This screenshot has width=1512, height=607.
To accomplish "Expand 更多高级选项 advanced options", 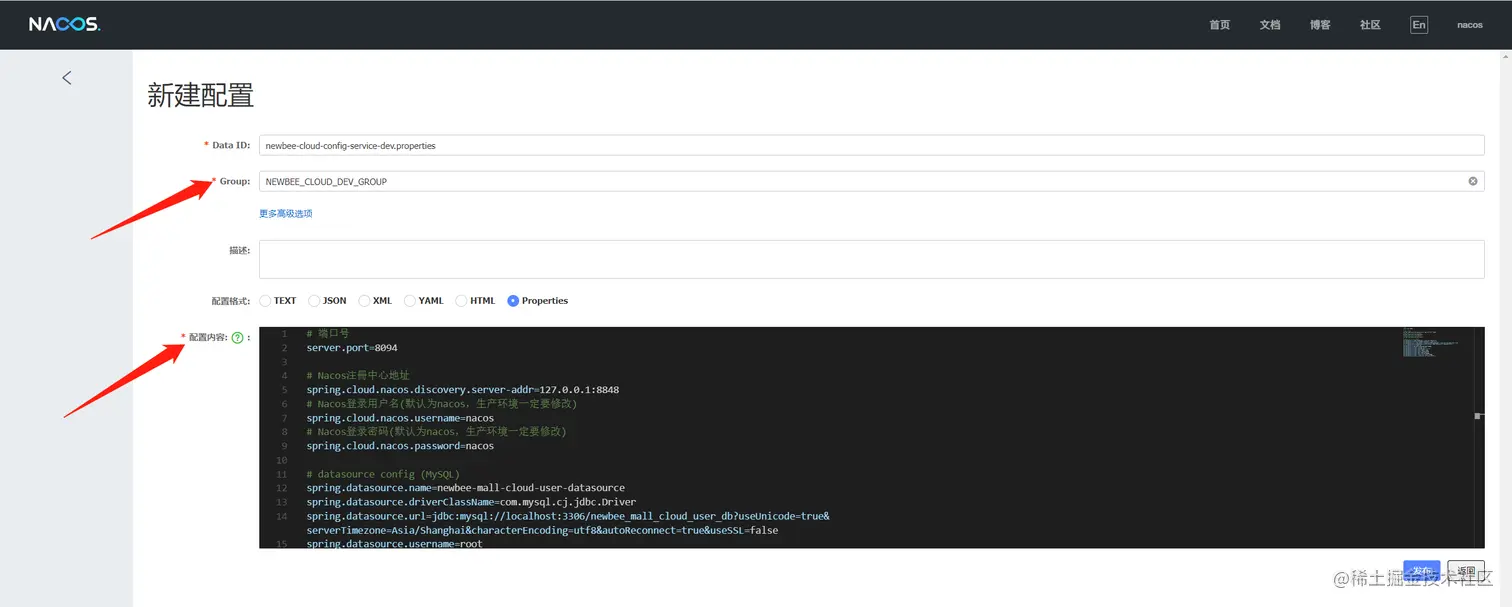I will pos(286,214).
